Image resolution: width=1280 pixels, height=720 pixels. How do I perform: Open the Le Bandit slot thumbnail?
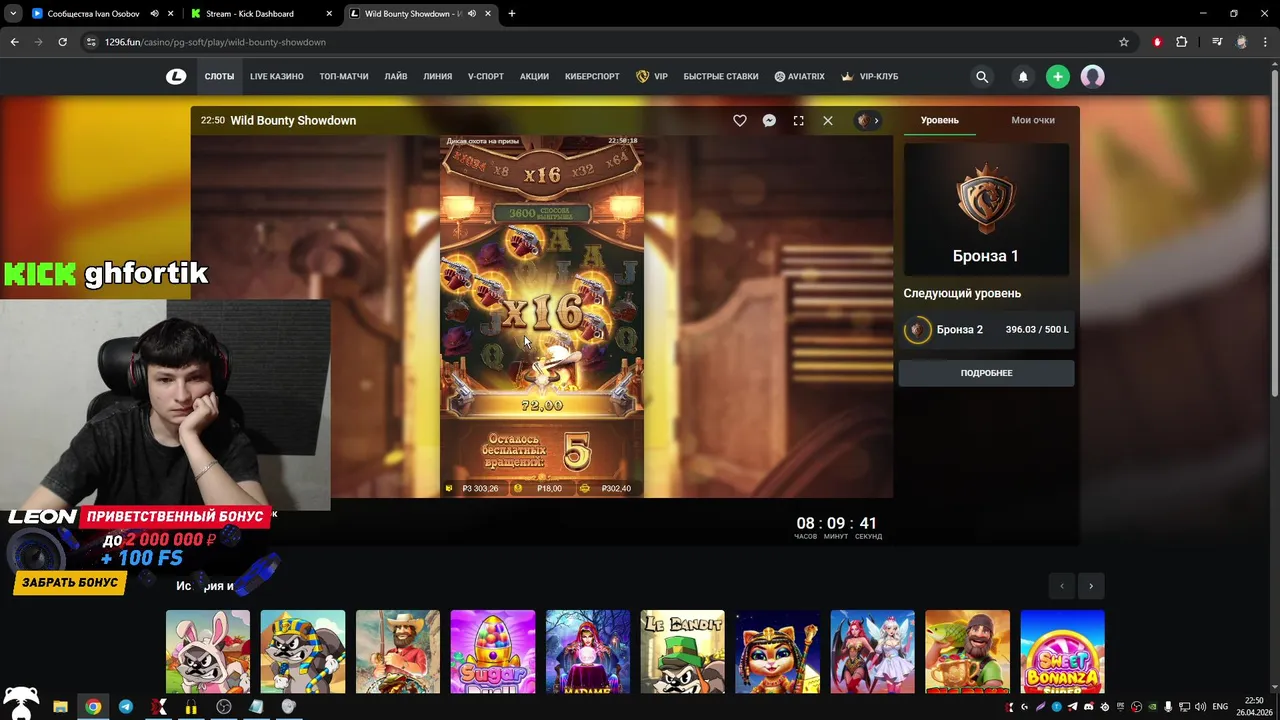[x=683, y=652]
